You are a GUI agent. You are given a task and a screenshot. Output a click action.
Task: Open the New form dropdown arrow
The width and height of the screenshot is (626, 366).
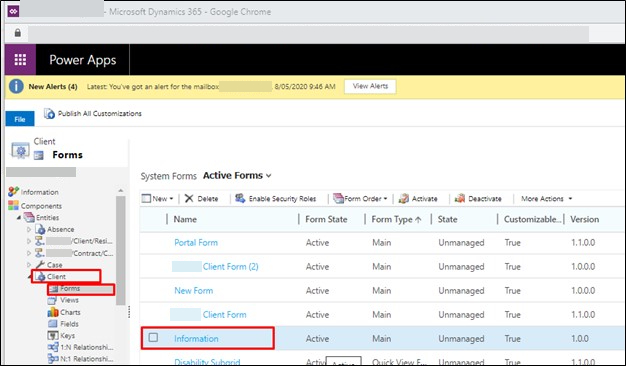tap(171, 199)
